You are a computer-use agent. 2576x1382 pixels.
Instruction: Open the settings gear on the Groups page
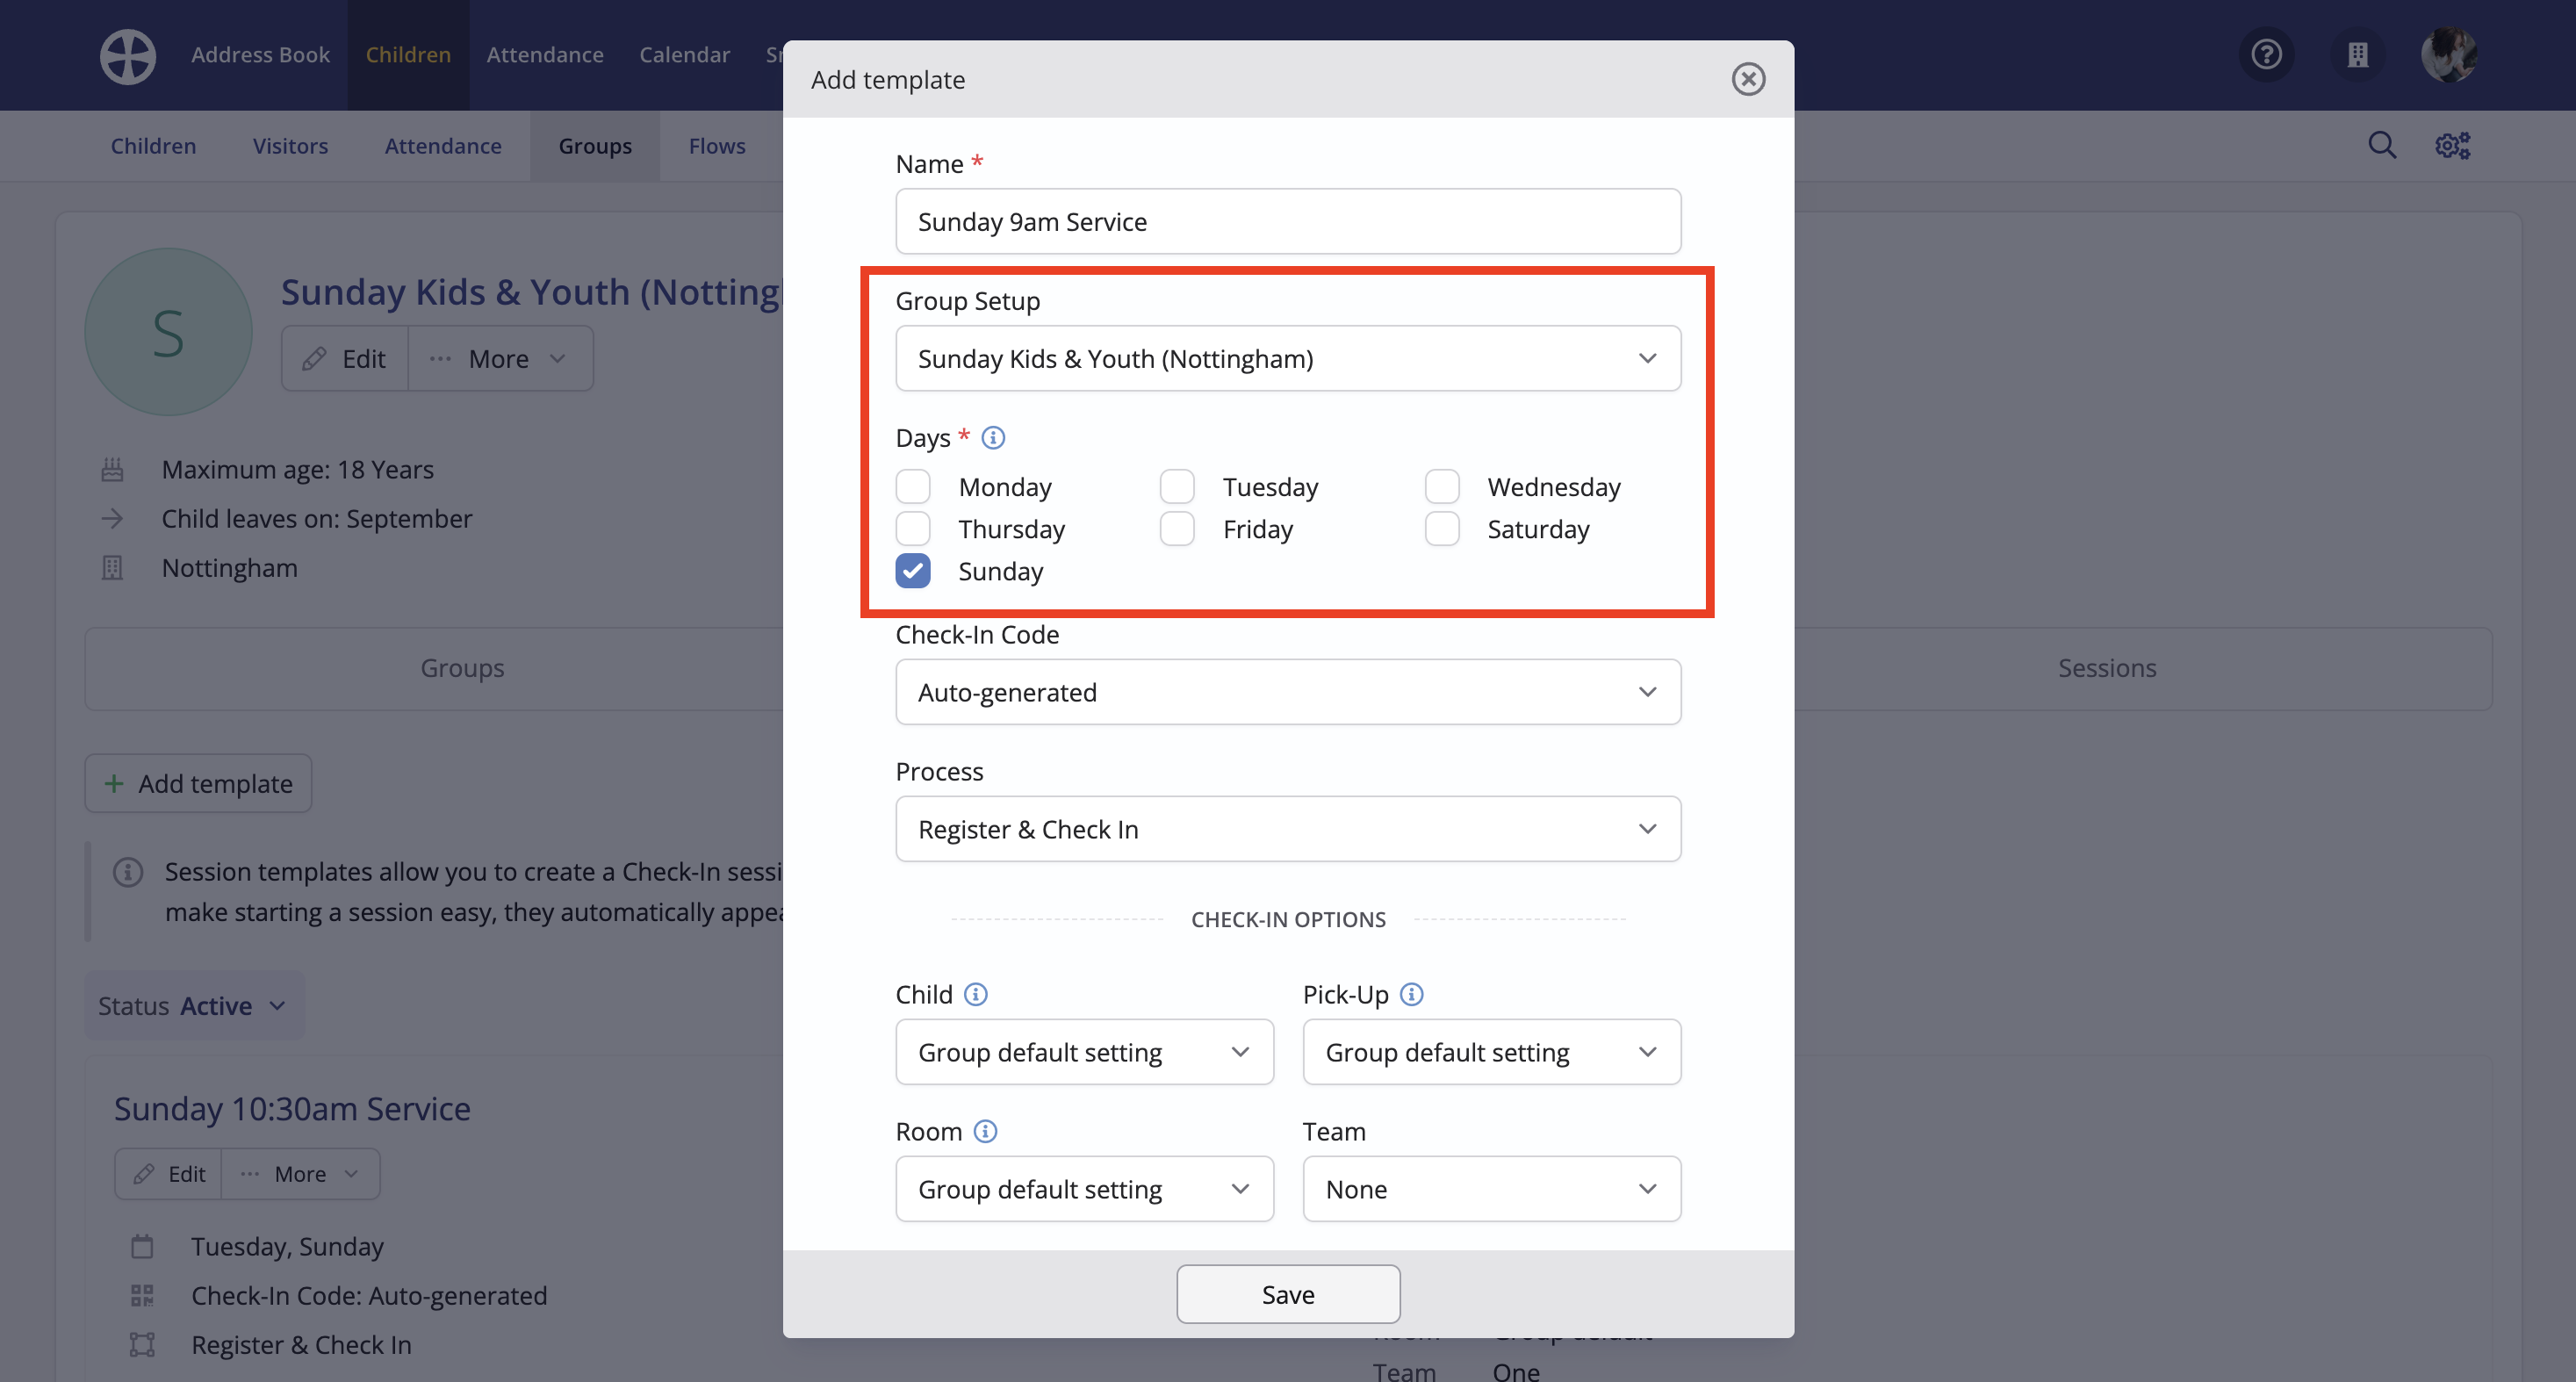[2451, 145]
